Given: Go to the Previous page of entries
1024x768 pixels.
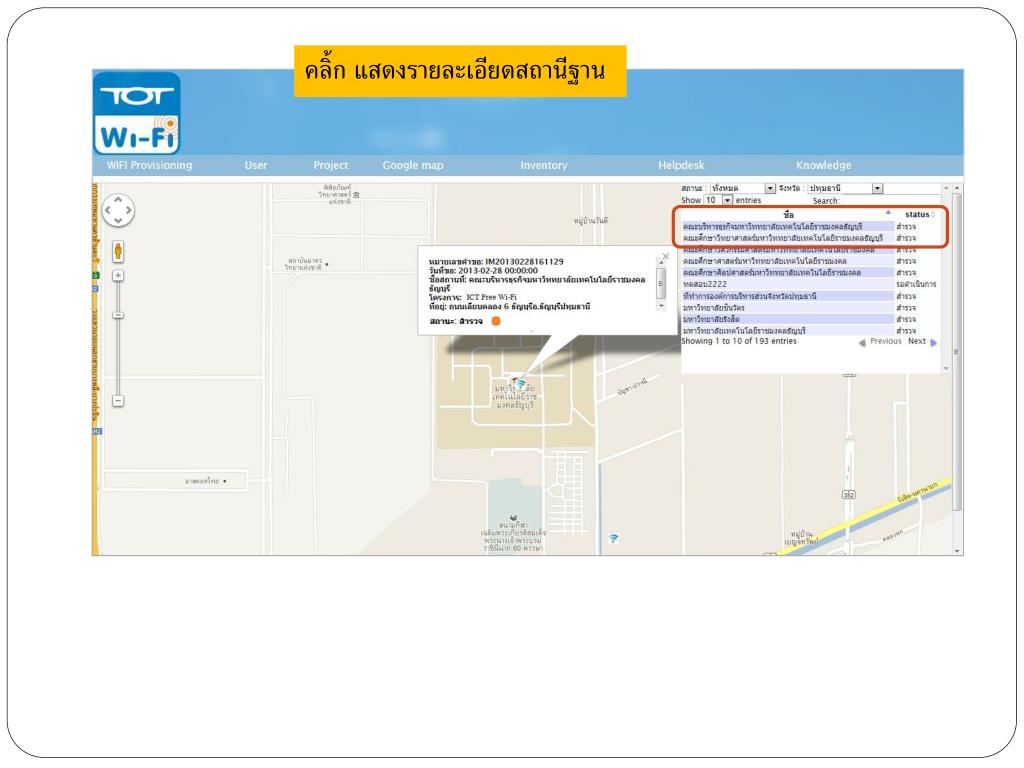Looking at the screenshot, I should point(880,342).
